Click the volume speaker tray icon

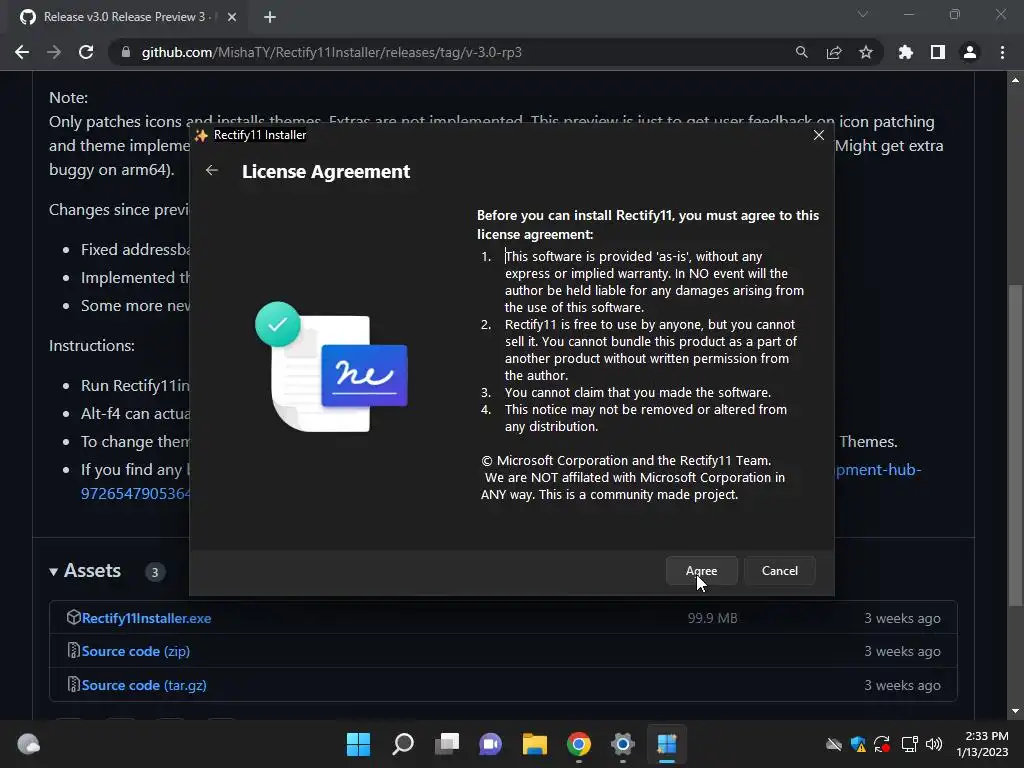click(x=934, y=744)
